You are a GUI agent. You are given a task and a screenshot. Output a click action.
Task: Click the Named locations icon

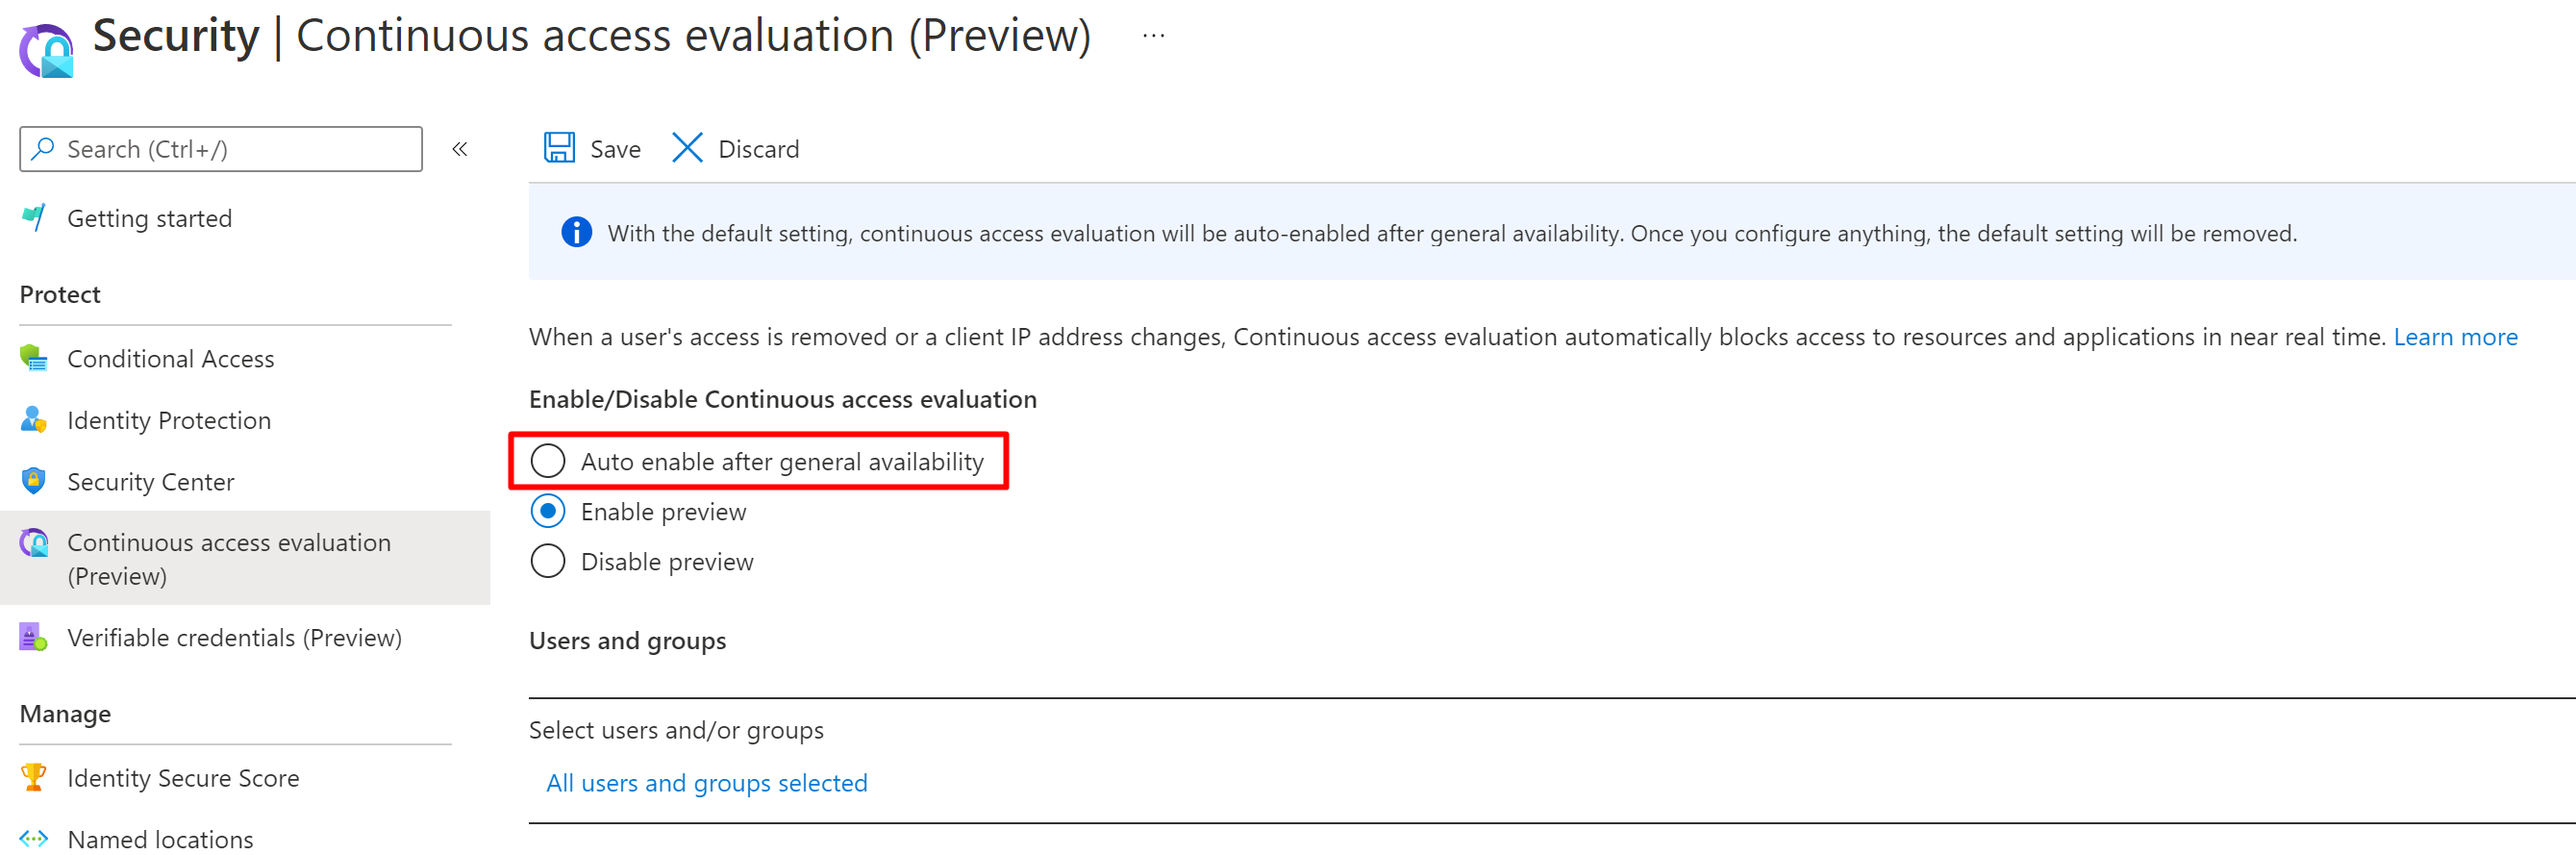click(34, 838)
